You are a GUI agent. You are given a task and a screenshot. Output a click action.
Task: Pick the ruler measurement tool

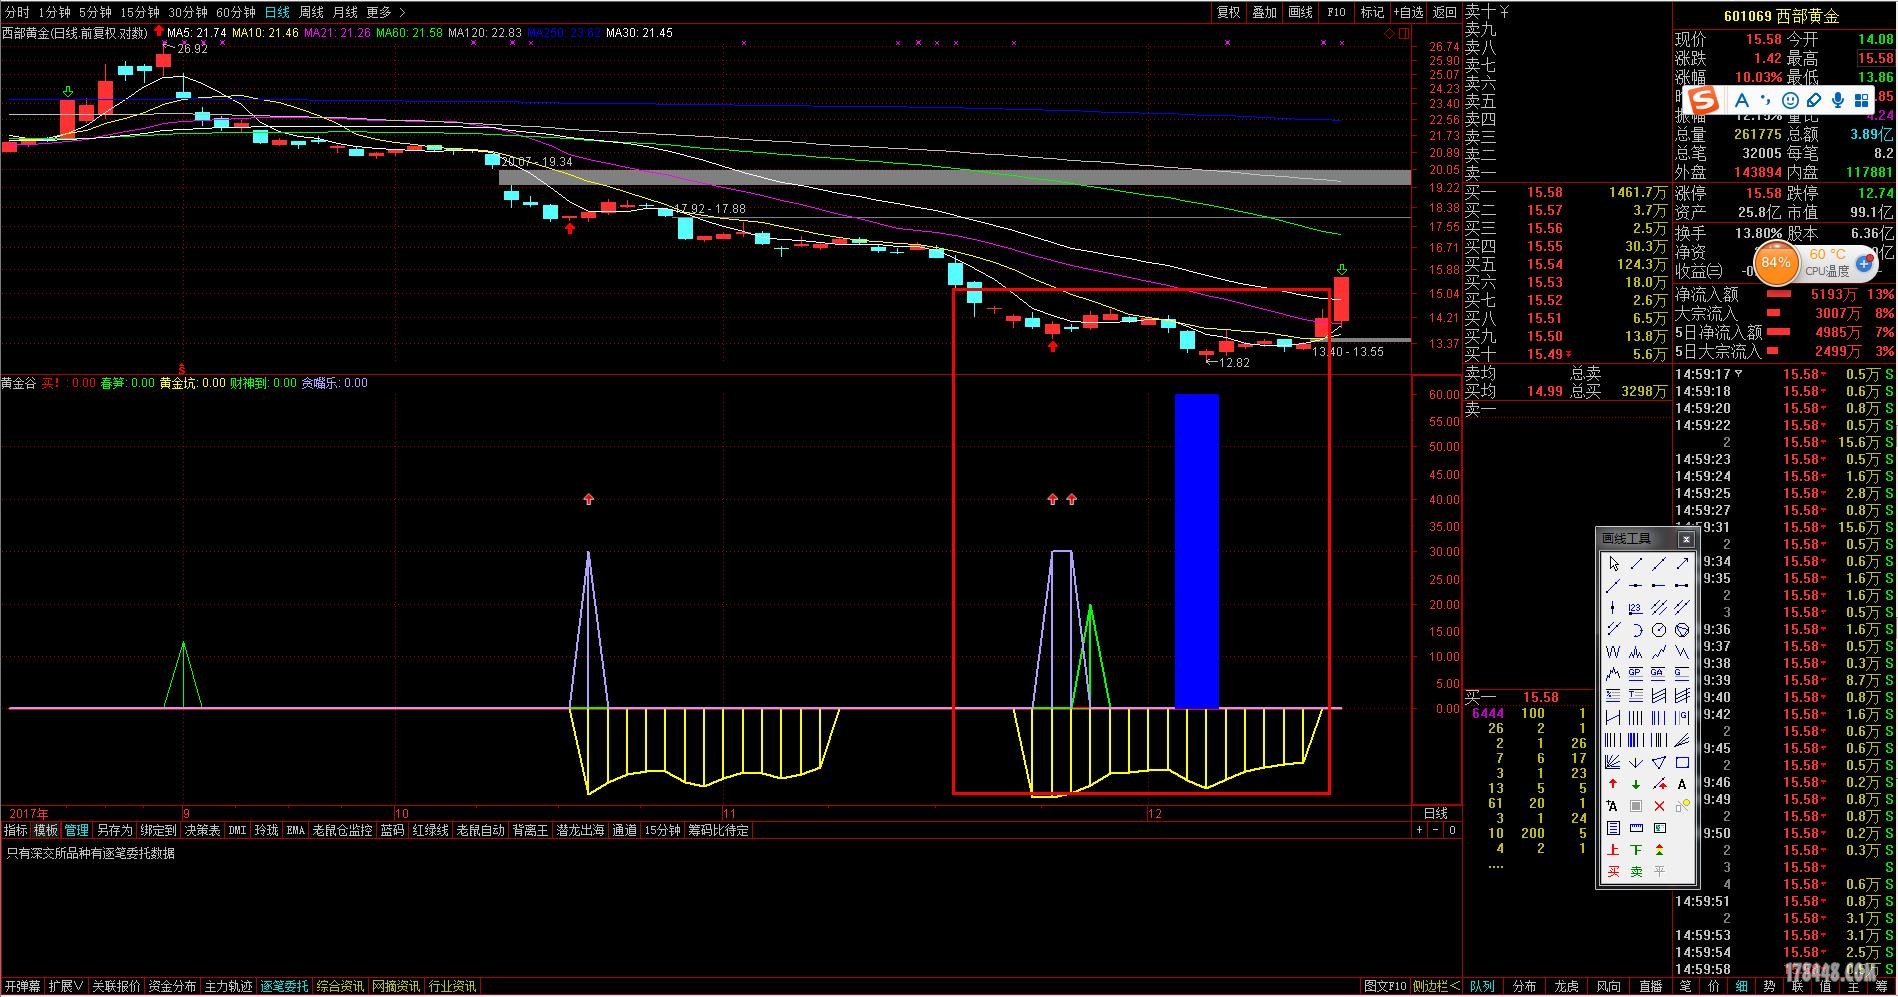tap(1636, 828)
